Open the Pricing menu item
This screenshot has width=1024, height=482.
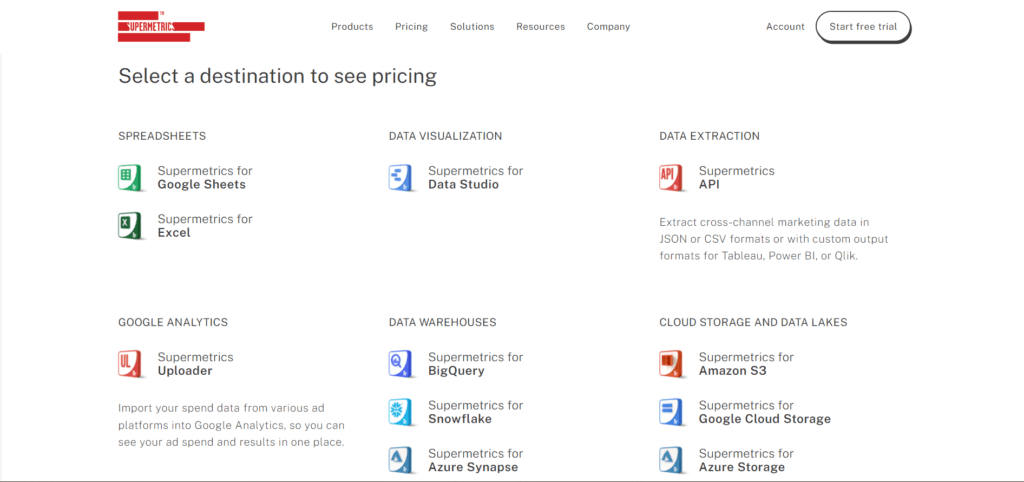click(411, 27)
